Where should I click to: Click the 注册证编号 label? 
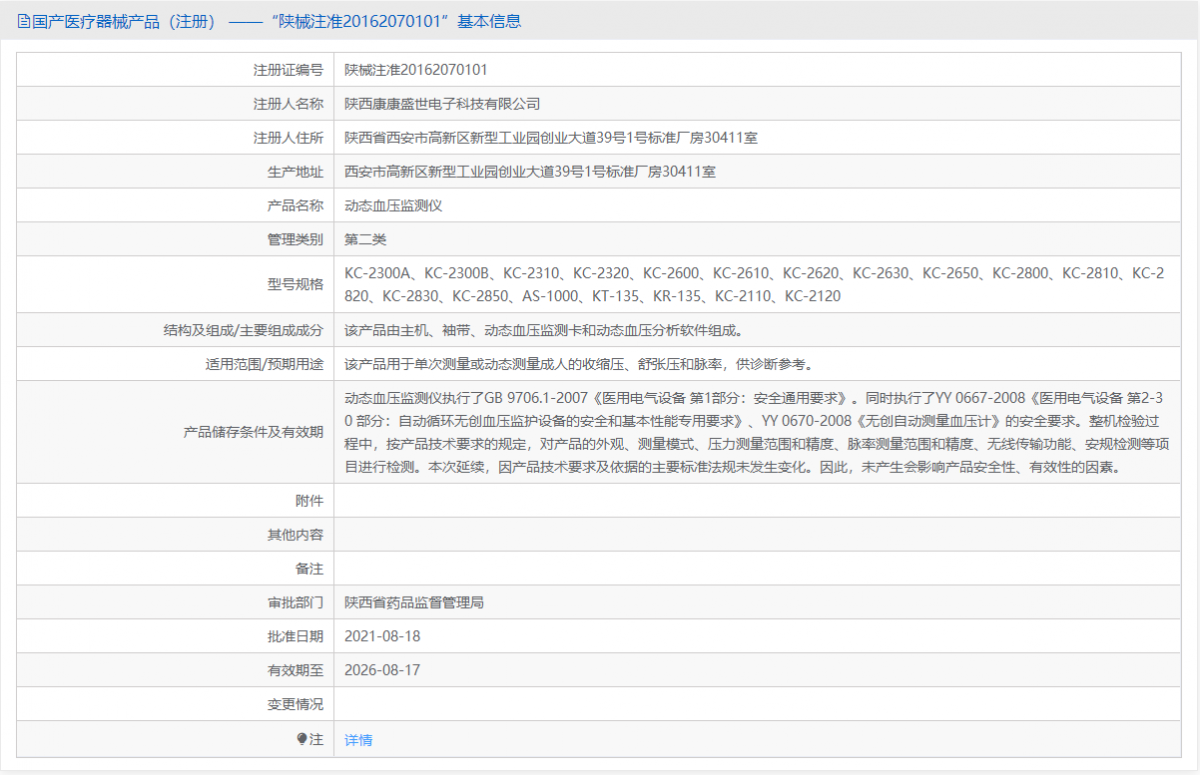288,70
